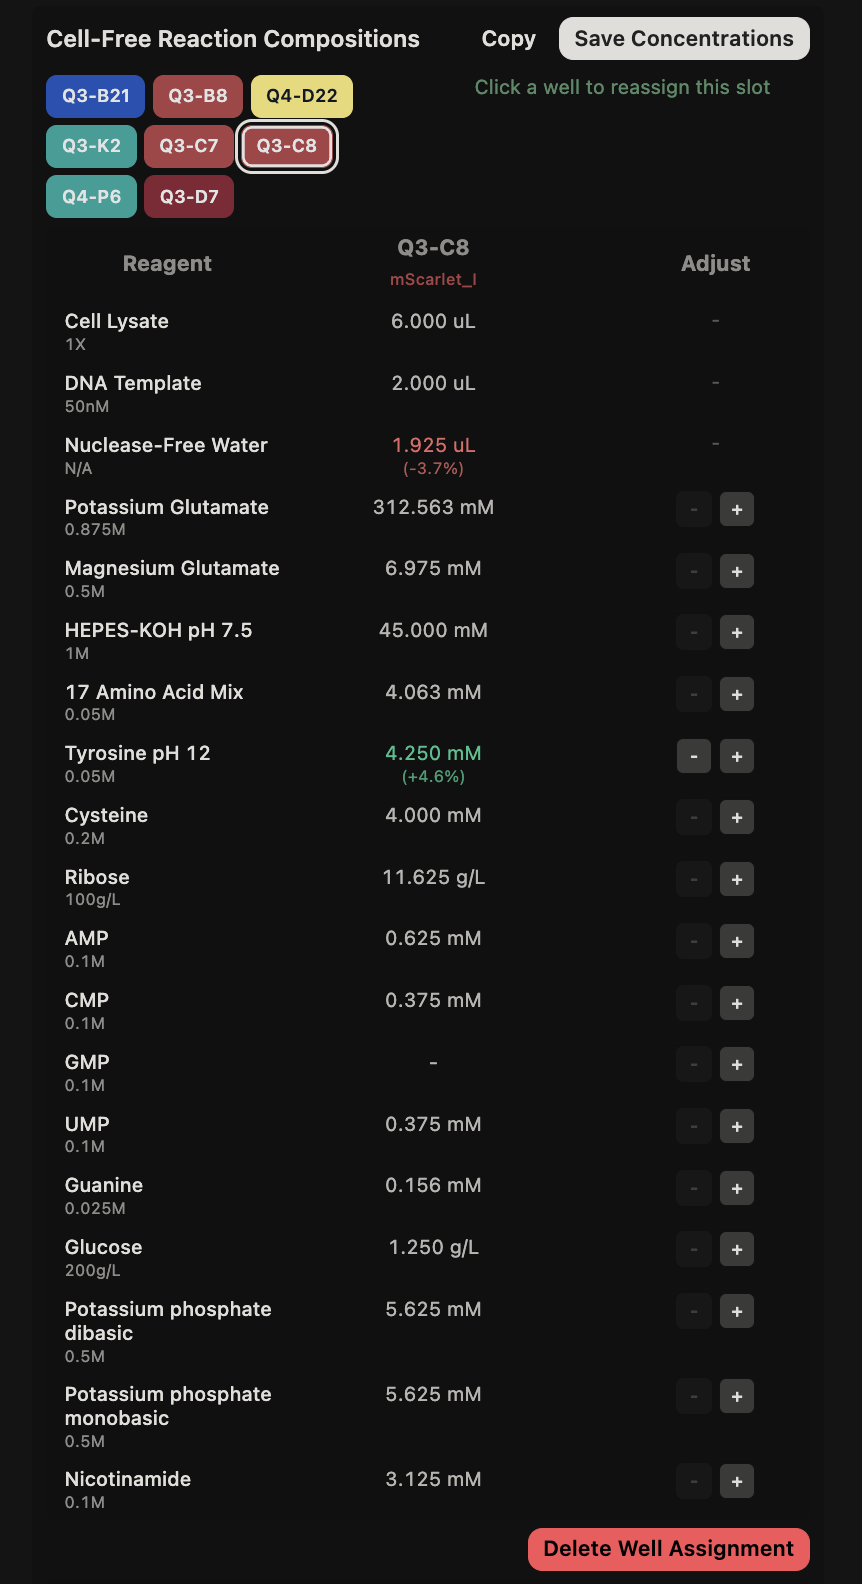Choose the Q3-D7 well slot
Screen dimensions: 862x1584
pyautogui.click(x=189, y=197)
